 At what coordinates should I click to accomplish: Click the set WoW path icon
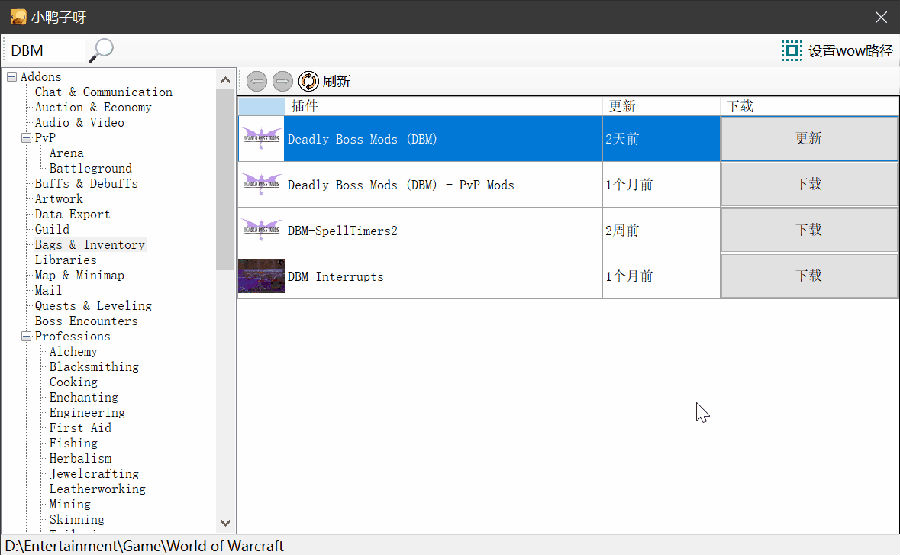coord(792,51)
